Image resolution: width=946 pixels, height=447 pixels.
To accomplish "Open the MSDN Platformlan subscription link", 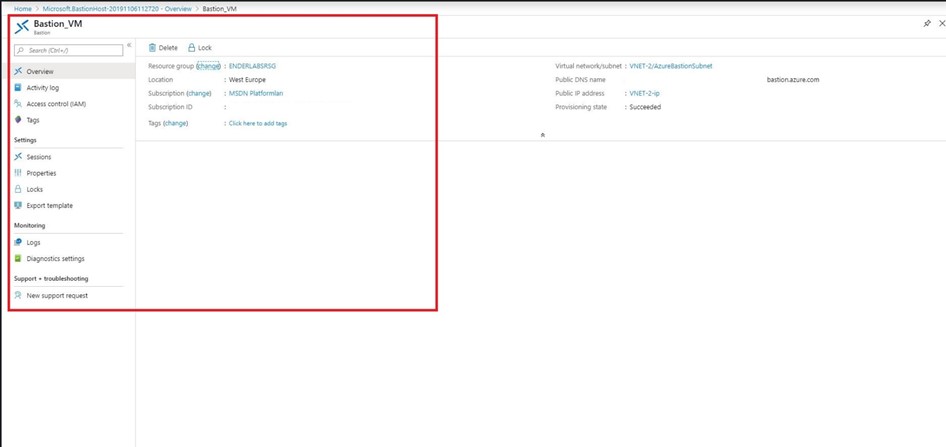I will pyautogui.click(x=256, y=94).
